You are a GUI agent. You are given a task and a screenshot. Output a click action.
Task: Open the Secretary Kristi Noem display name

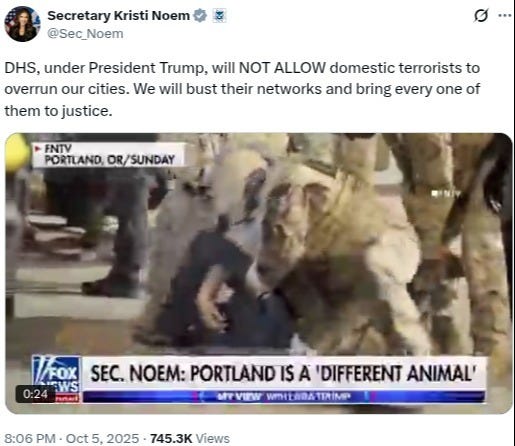pyautogui.click(x=118, y=15)
